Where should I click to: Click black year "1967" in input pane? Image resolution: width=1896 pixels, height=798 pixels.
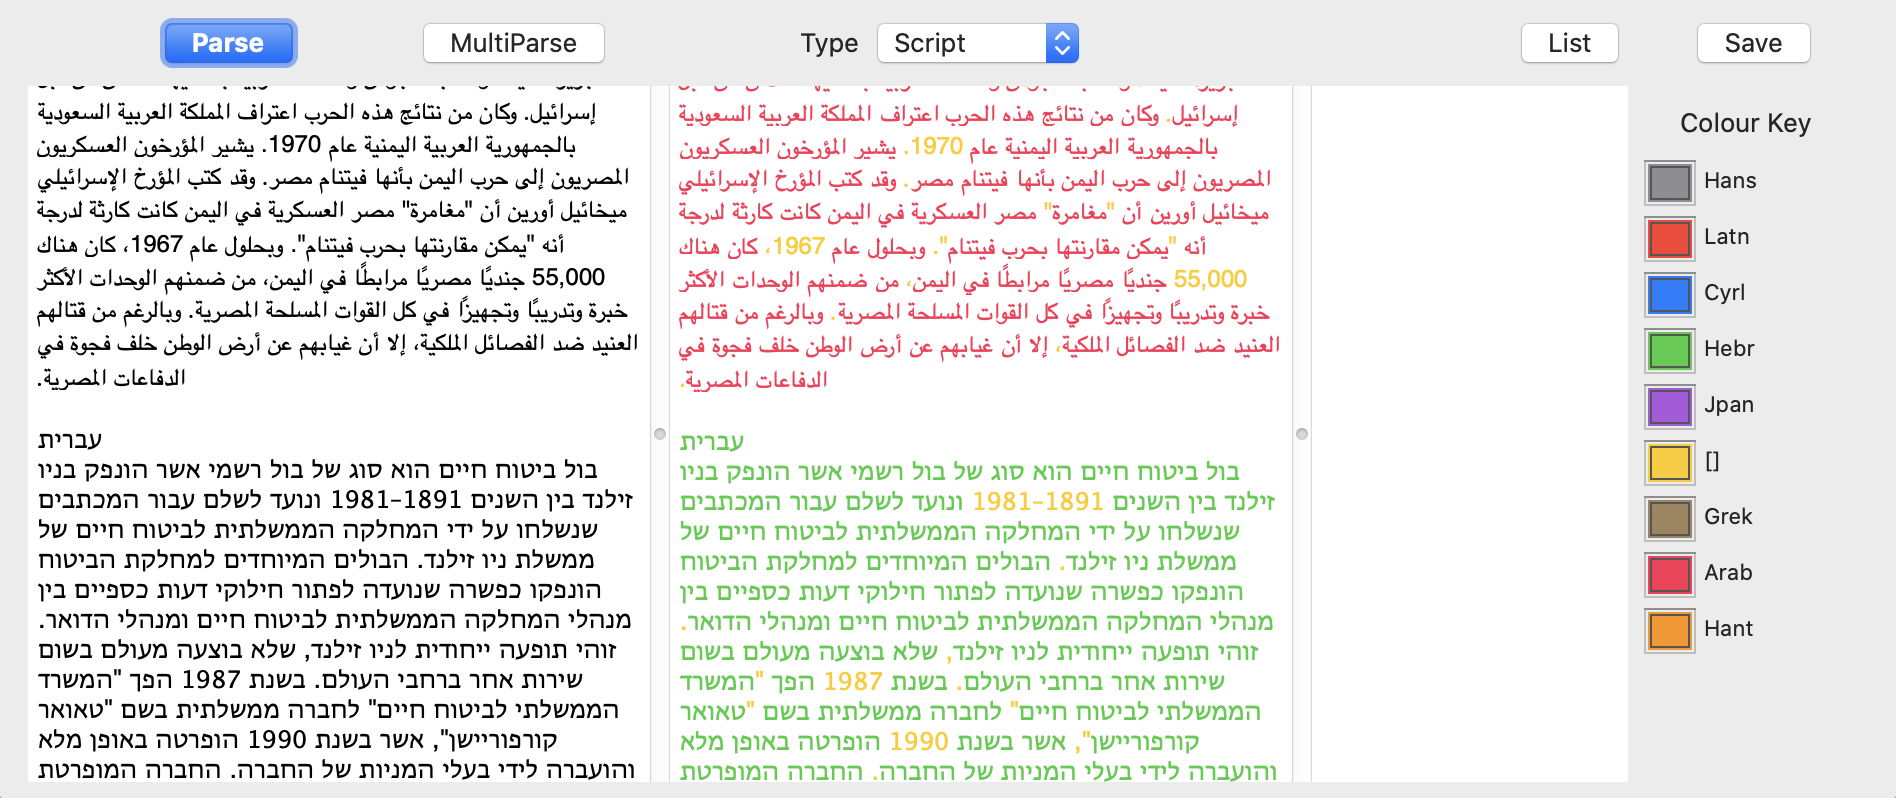point(156,244)
